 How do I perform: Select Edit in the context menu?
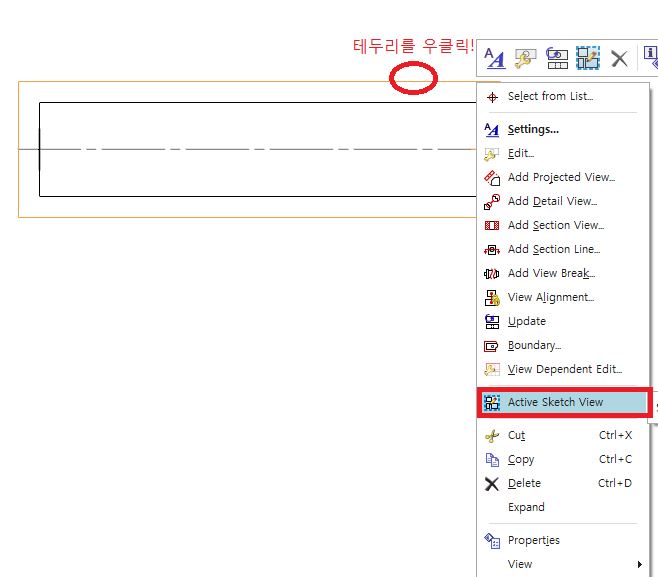(521, 153)
